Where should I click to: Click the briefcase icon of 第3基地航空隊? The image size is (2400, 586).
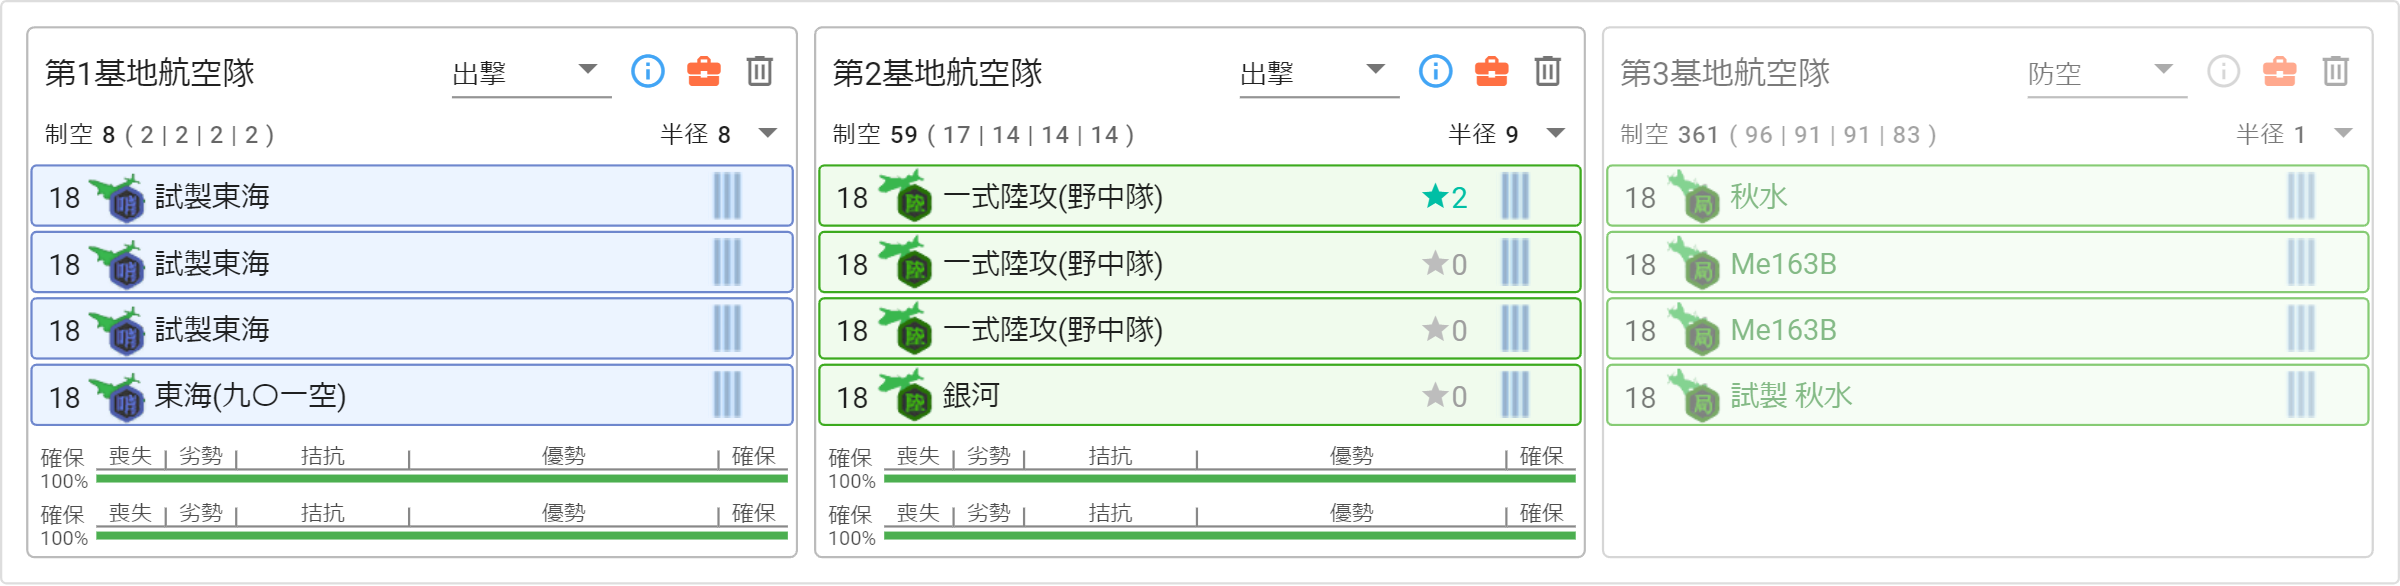coord(2280,71)
